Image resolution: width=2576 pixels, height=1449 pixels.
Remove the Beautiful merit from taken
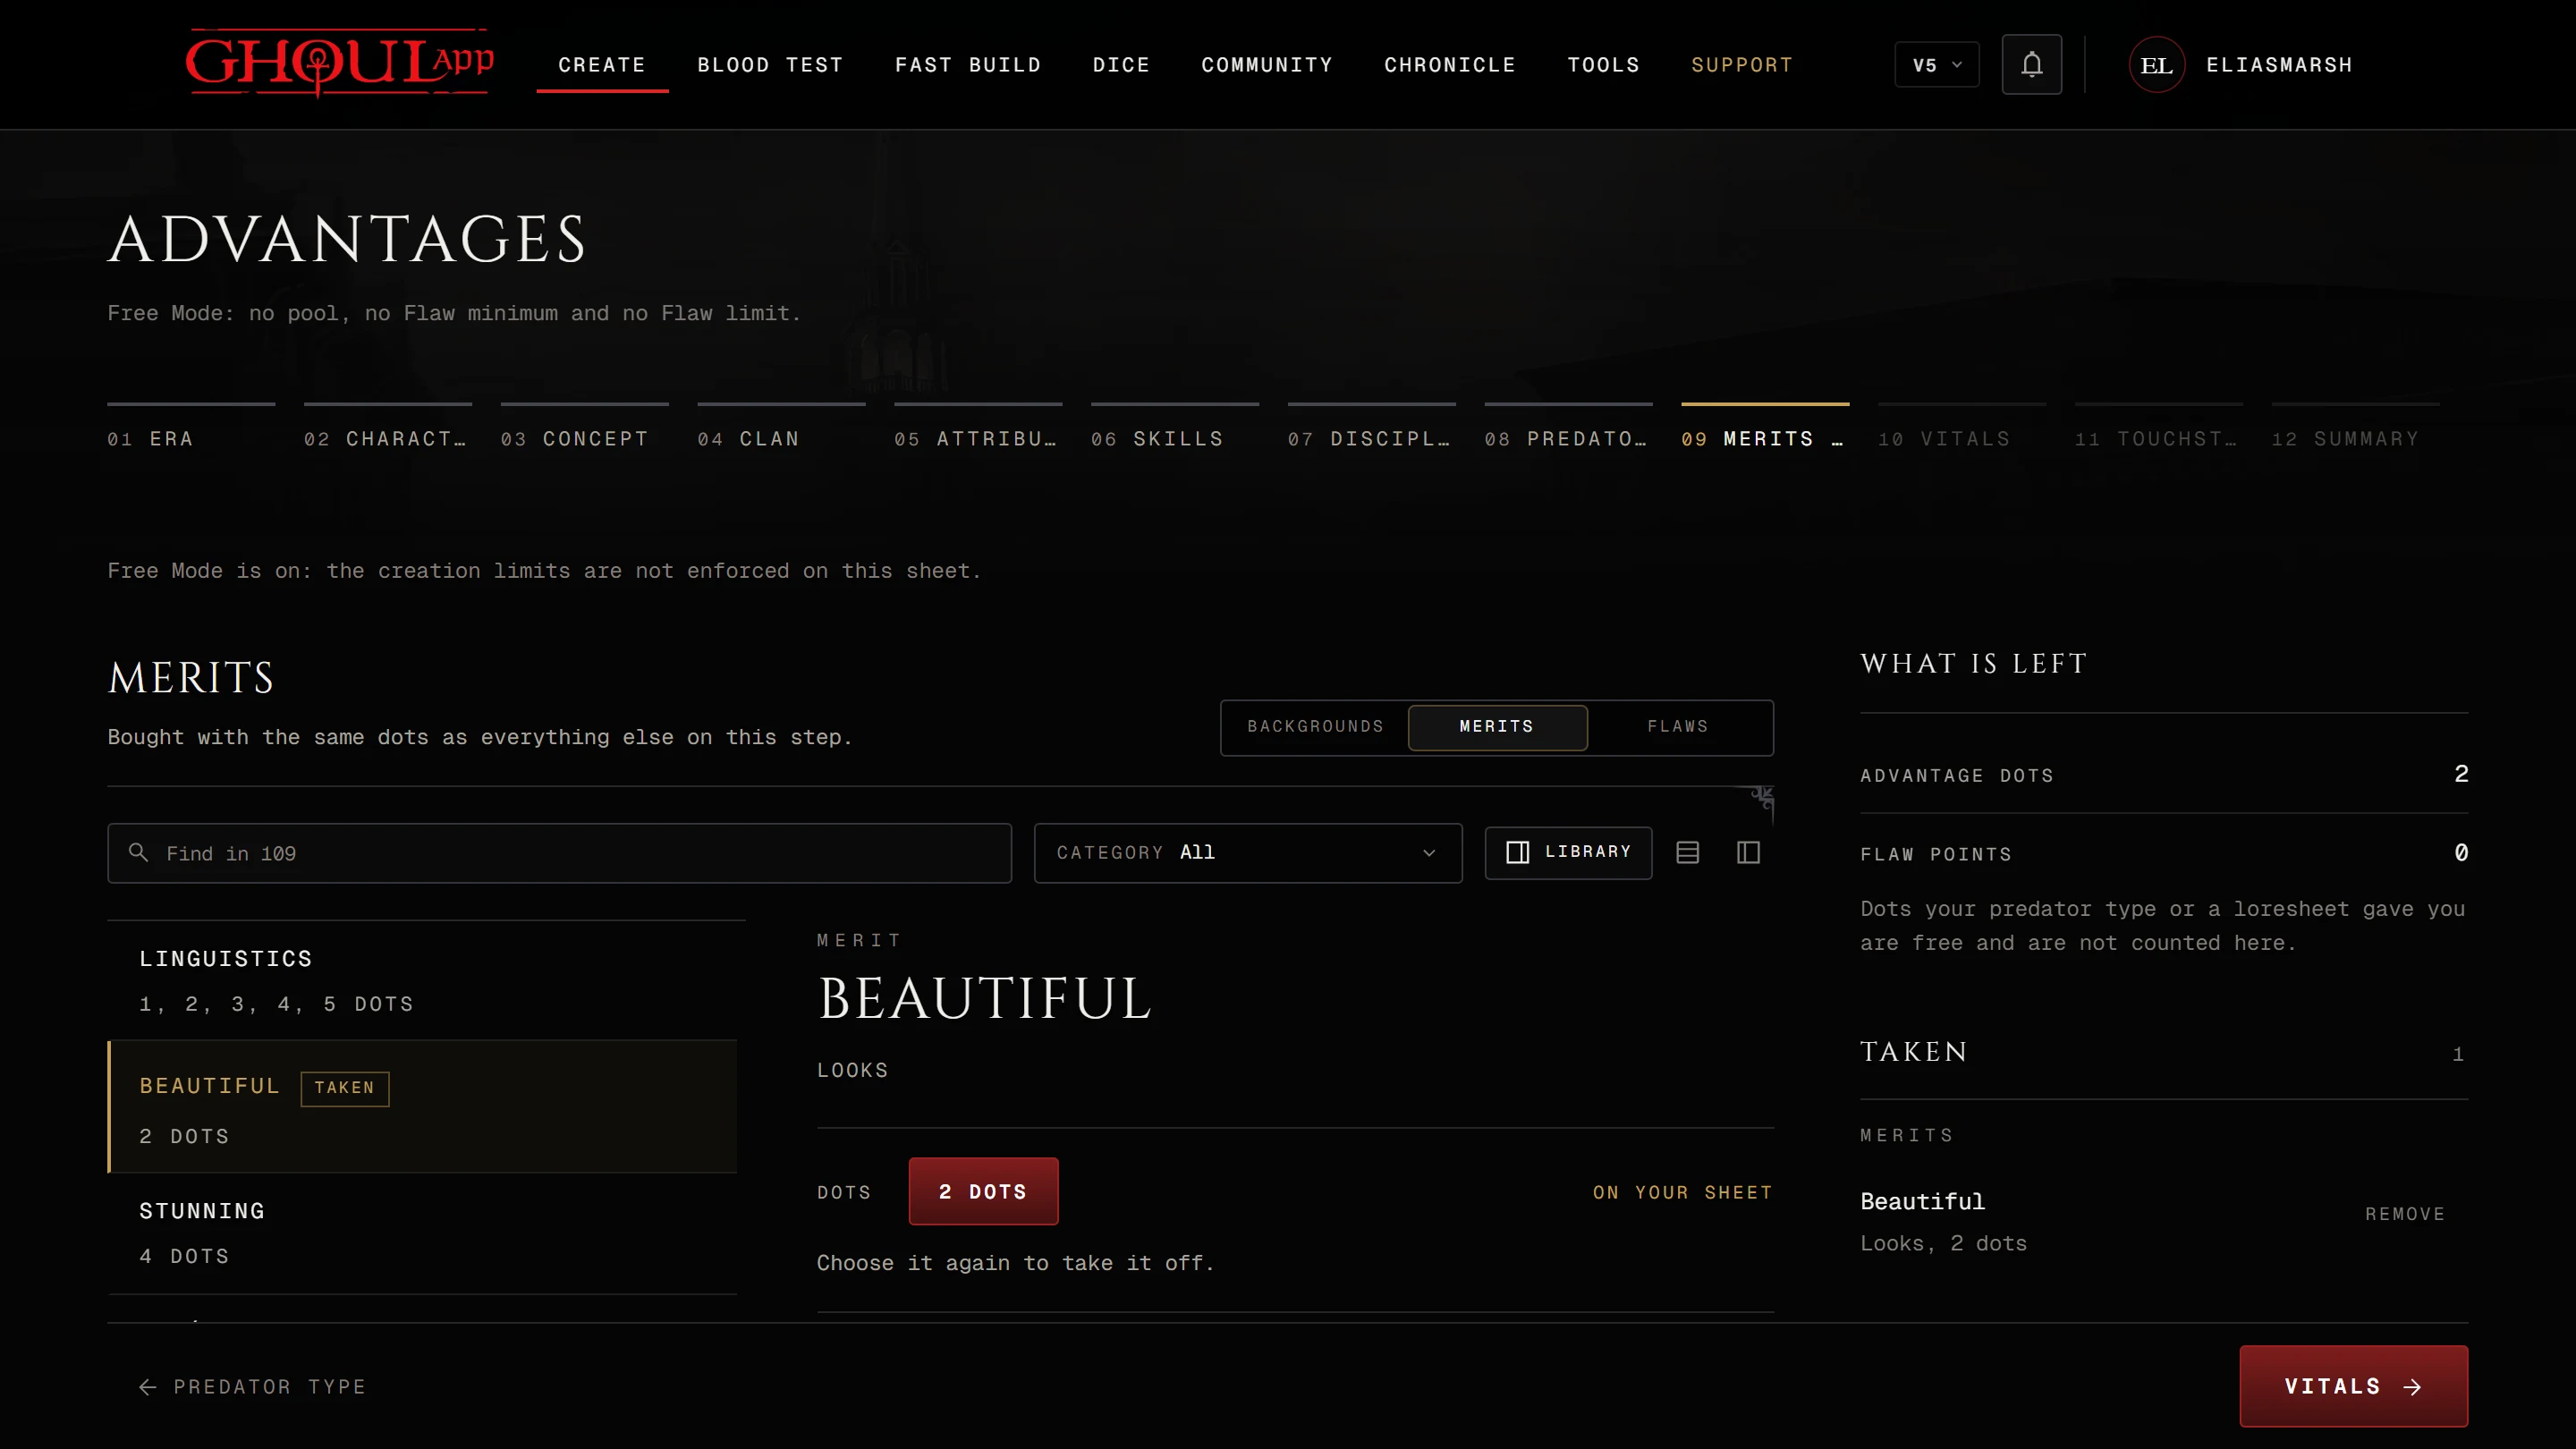pyautogui.click(x=2405, y=1214)
